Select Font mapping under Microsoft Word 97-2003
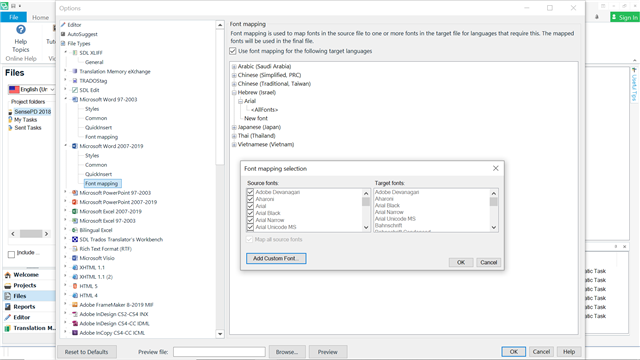 (x=101, y=137)
